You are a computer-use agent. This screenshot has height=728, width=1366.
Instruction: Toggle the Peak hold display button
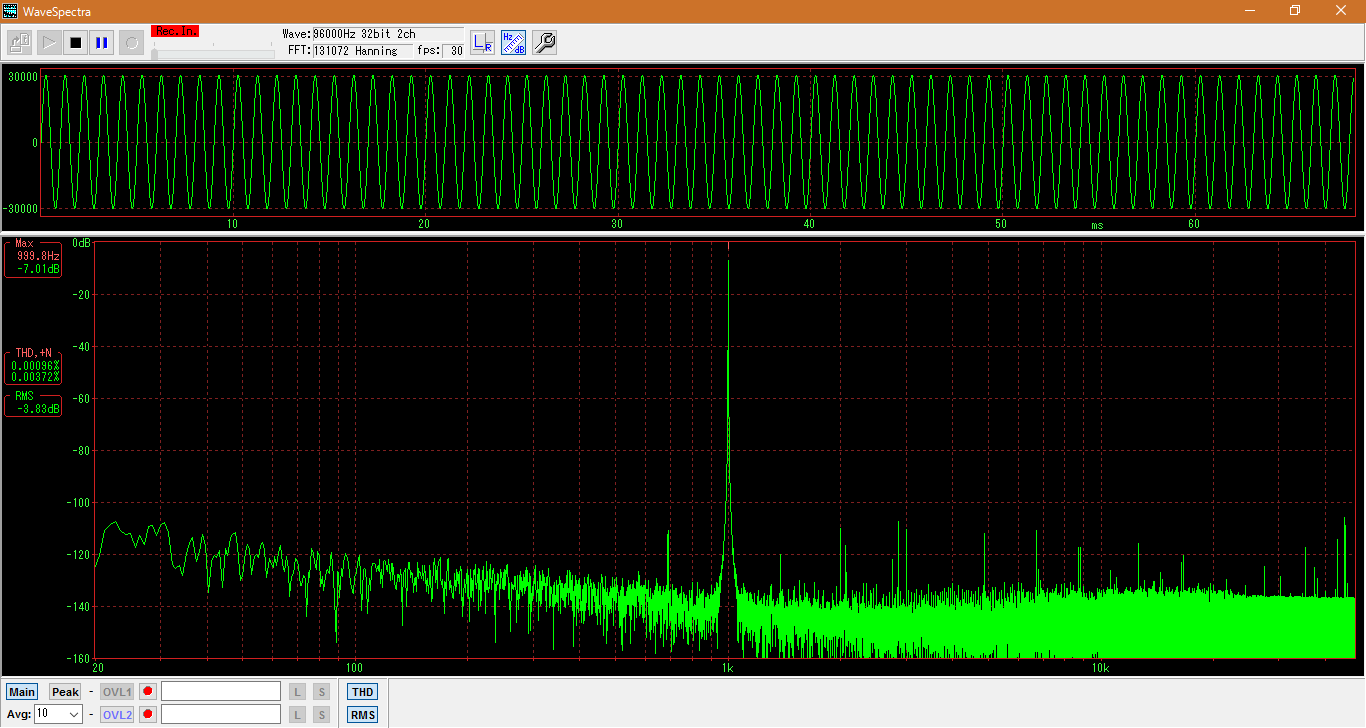[65, 692]
